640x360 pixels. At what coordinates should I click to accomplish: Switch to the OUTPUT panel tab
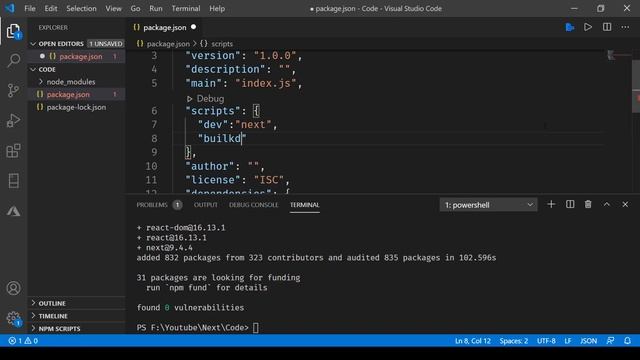[x=205, y=205]
